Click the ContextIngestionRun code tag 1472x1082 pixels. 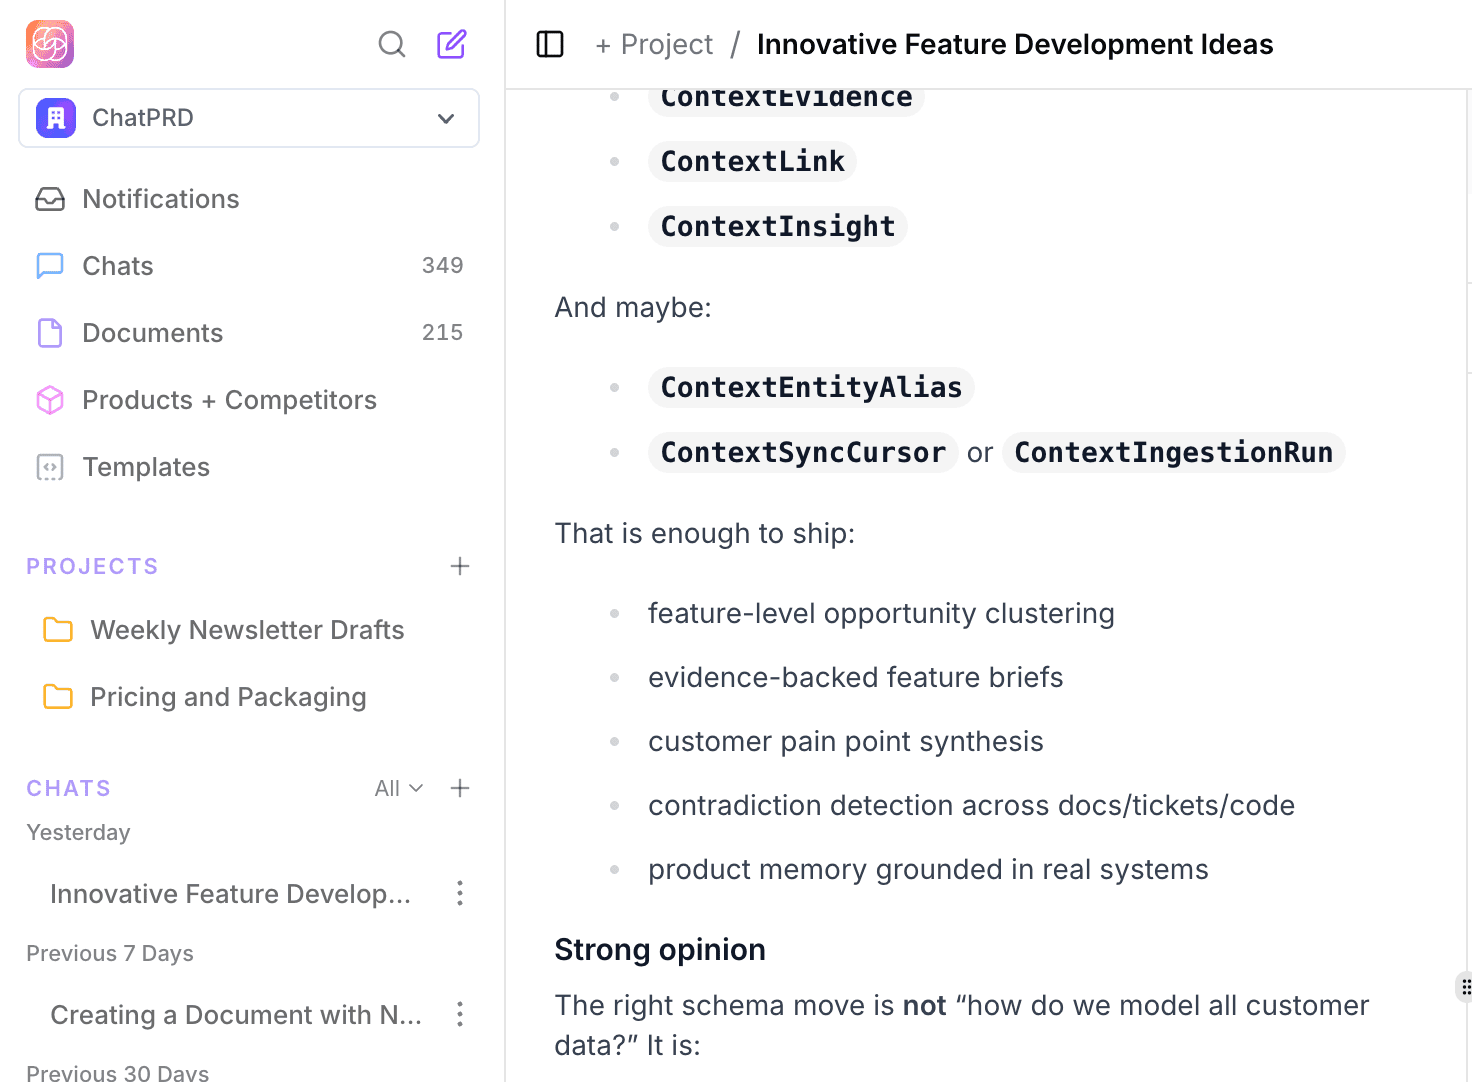coord(1174,452)
